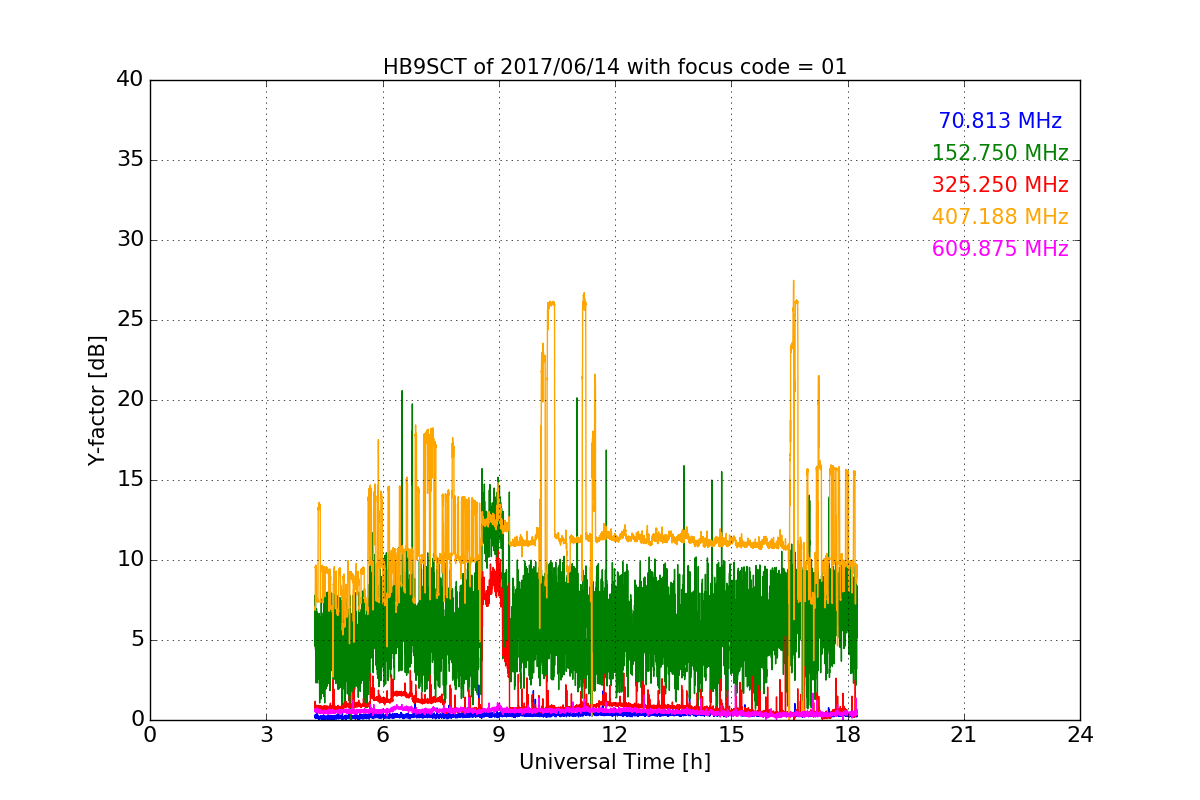Click the y-axis tick label '15'
Viewport: 1200px width, 800px height.
[130, 480]
